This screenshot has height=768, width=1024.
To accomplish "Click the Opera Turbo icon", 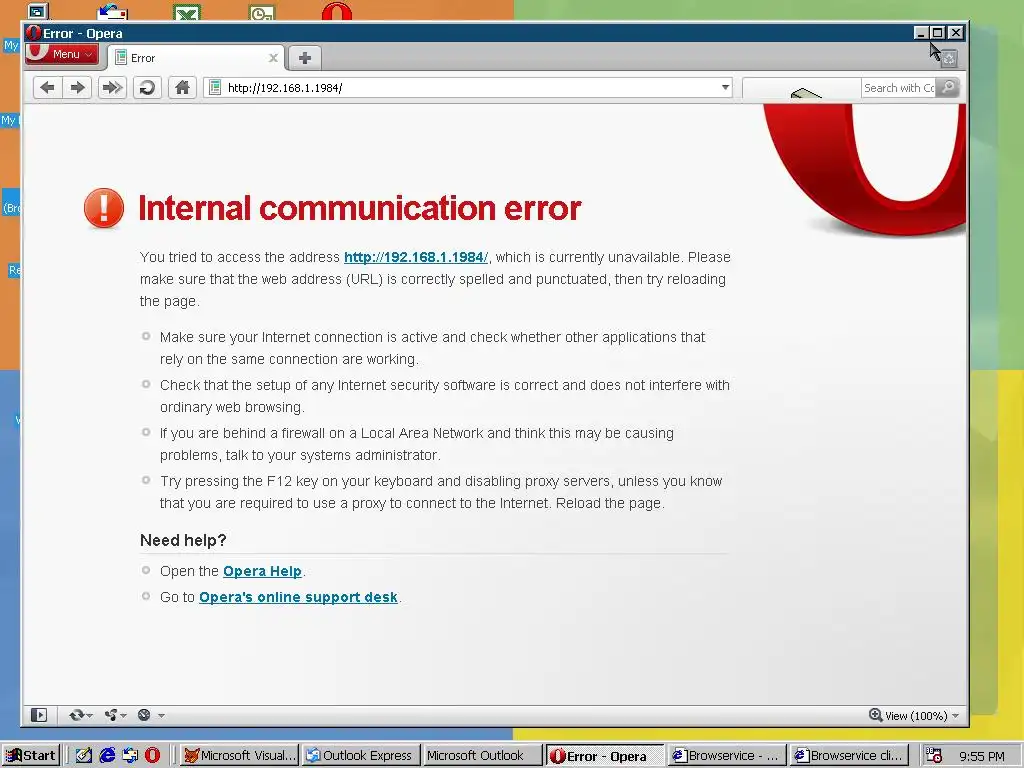I will (144, 715).
